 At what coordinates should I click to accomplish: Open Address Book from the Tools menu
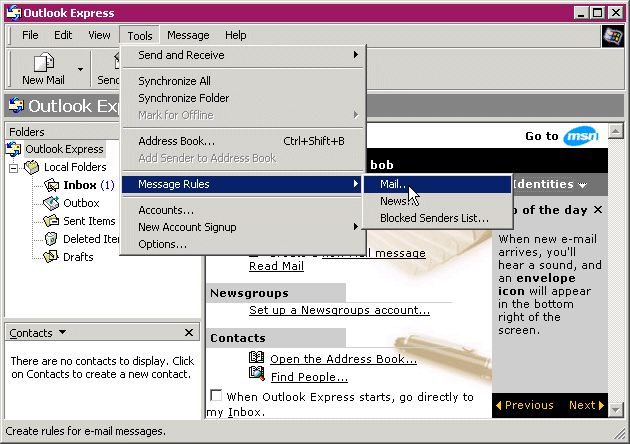click(x=243, y=141)
